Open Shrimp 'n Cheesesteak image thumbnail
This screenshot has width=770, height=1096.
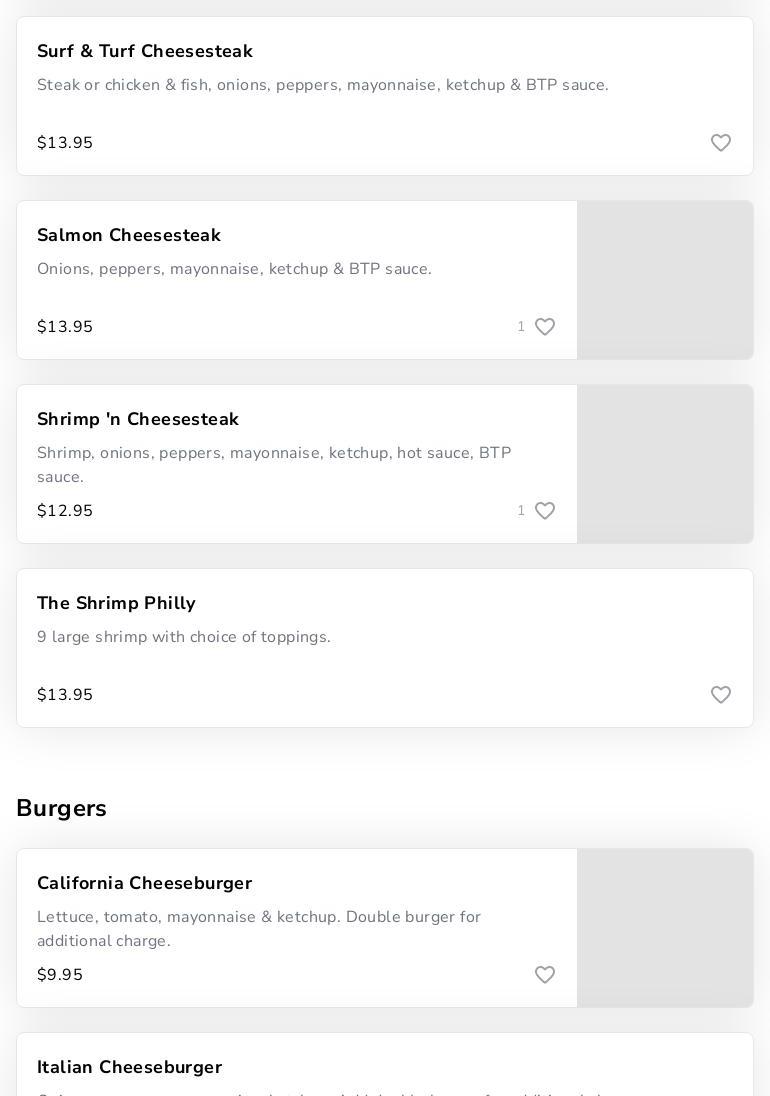665,464
